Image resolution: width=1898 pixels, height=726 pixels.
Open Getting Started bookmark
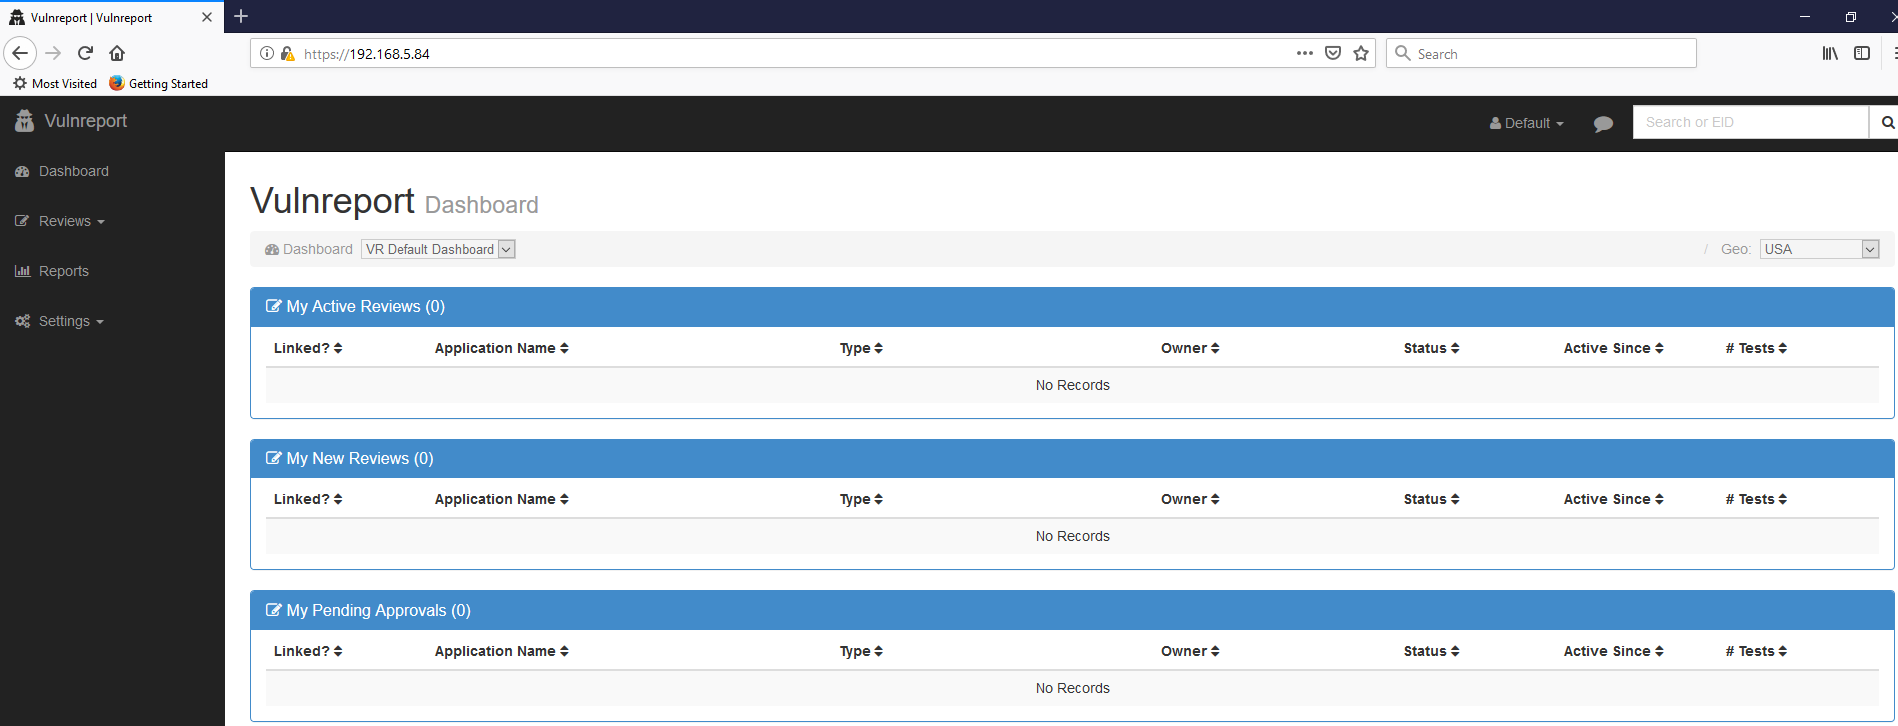158,83
